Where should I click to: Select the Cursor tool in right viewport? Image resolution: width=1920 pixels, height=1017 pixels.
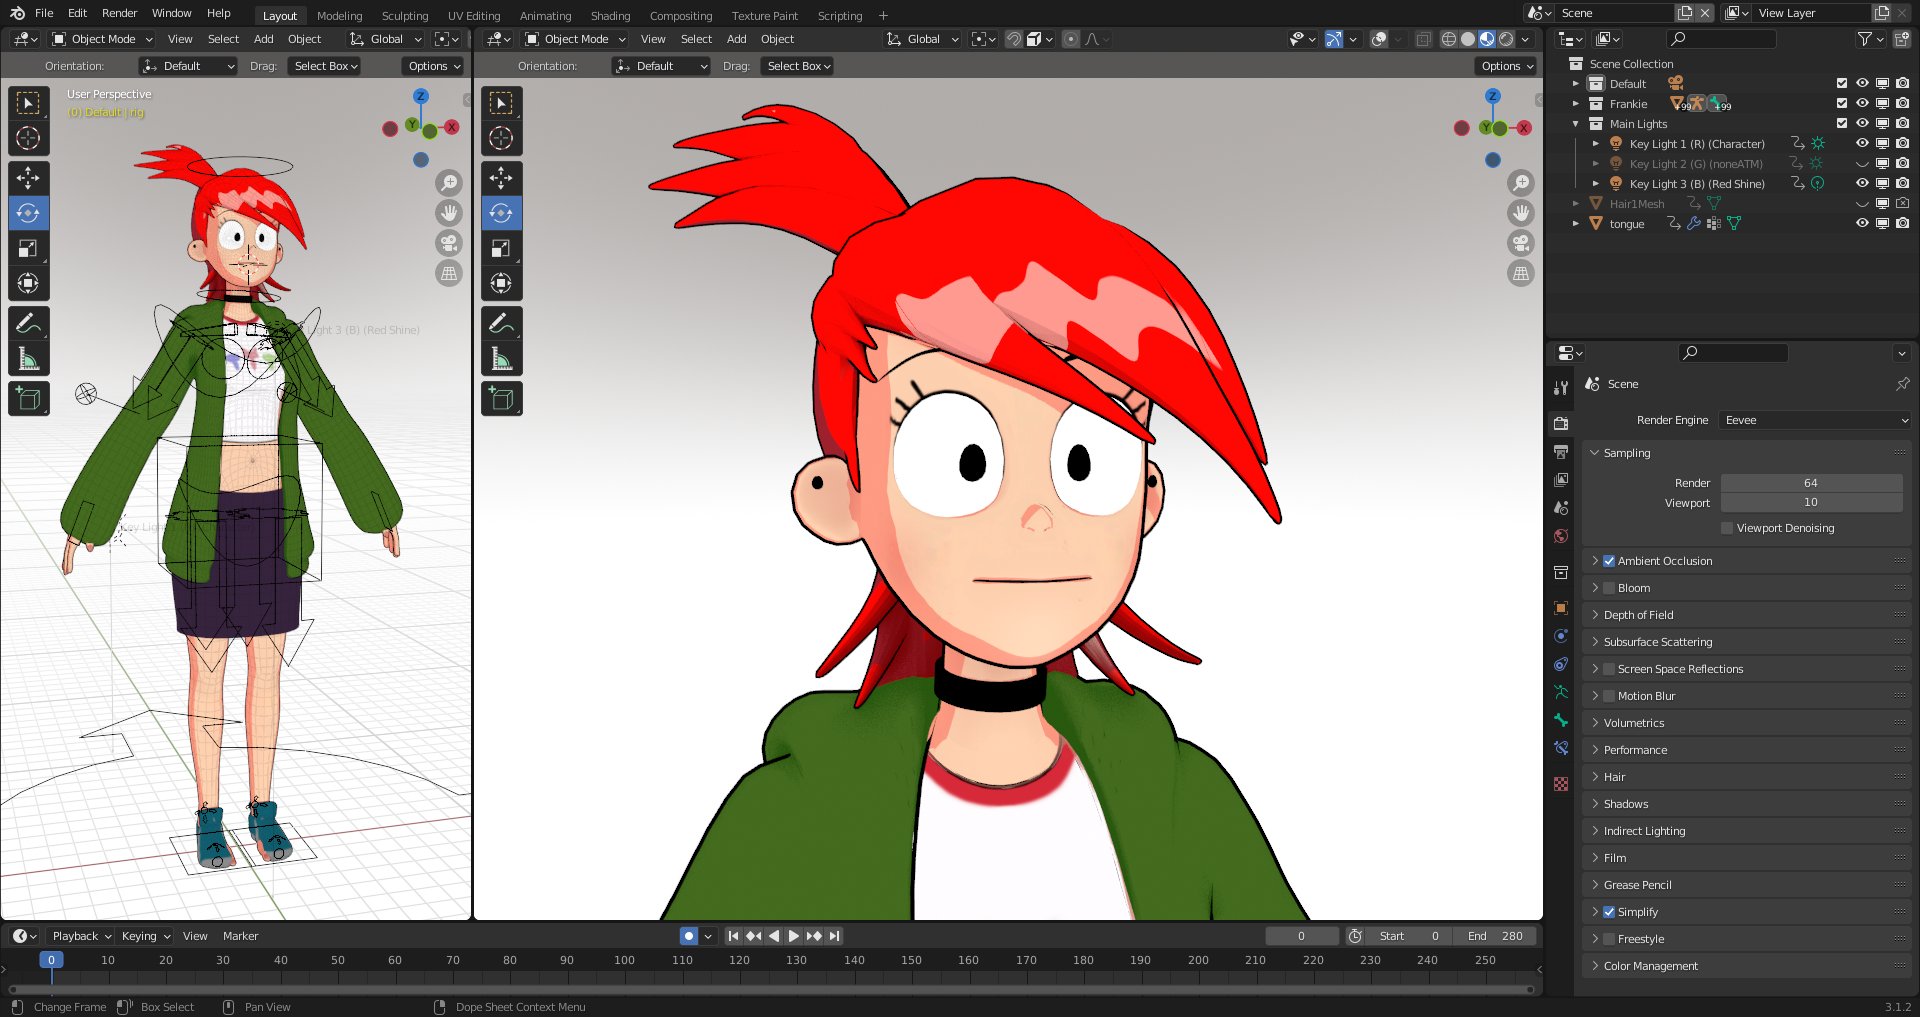click(x=501, y=138)
